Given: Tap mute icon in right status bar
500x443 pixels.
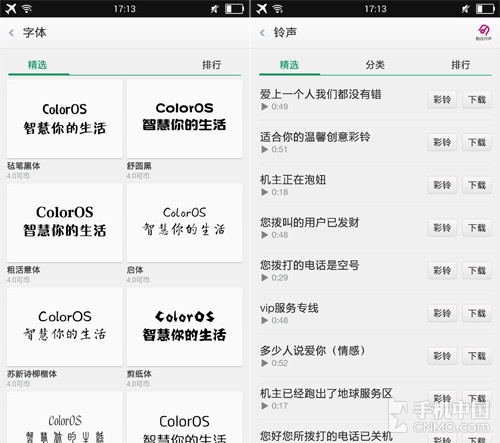Looking at the screenshot, I should (465, 9).
